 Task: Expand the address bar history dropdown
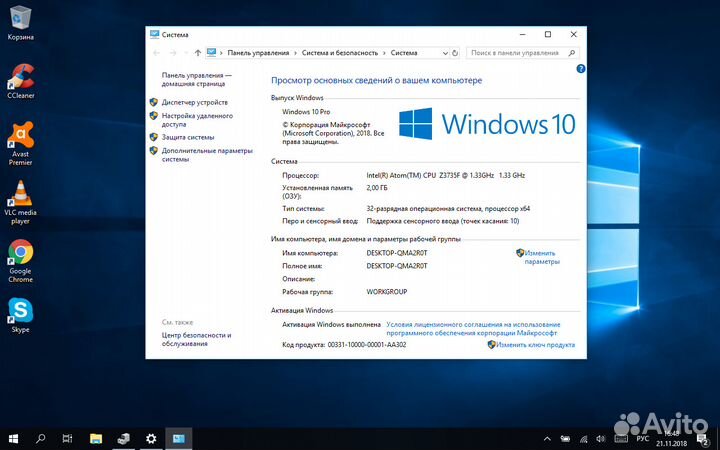tap(445, 53)
